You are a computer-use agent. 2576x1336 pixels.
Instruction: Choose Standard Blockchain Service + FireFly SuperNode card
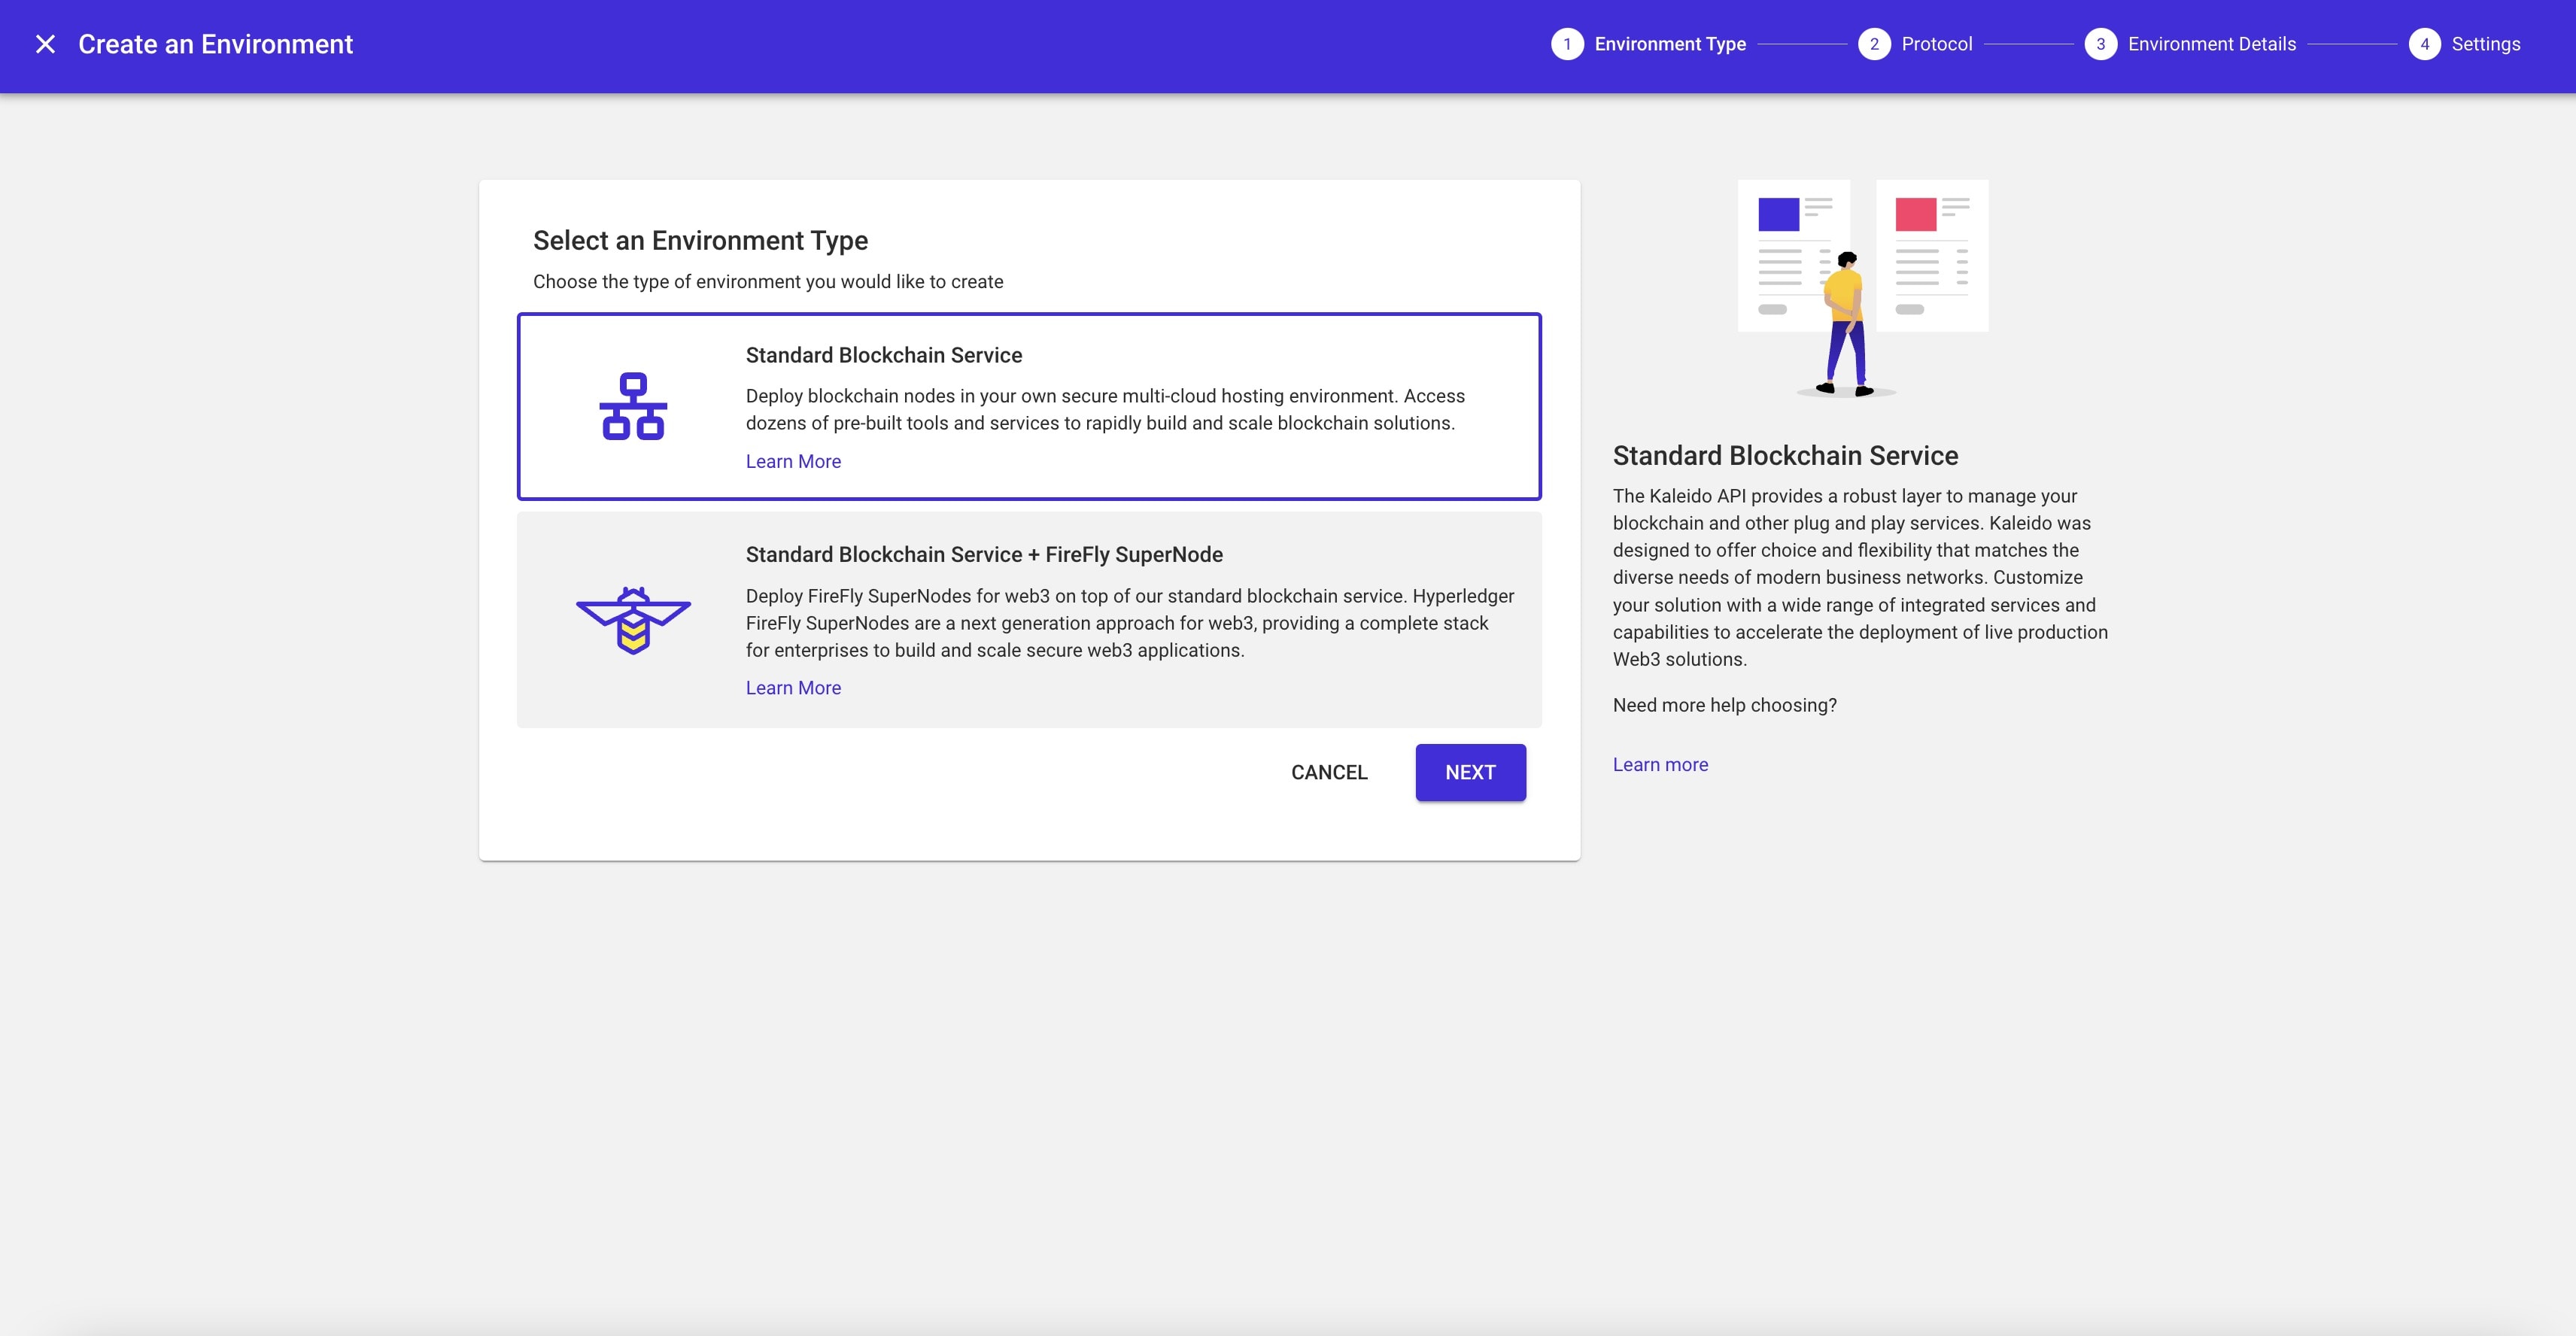click(x=1029, y=620)
